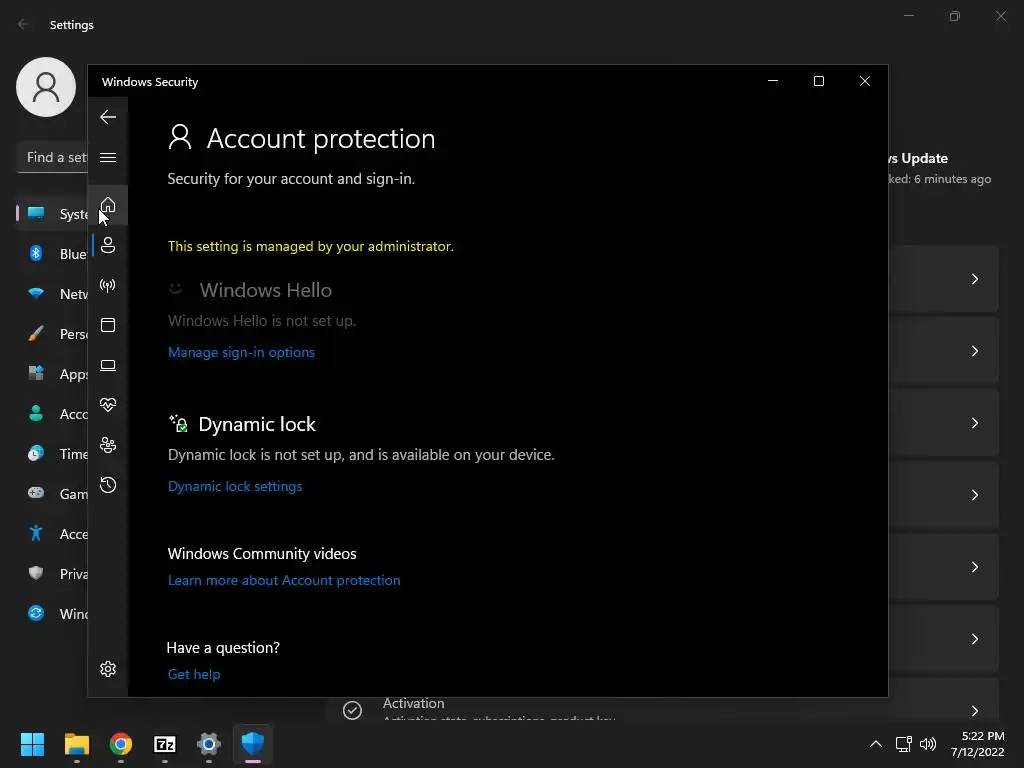
Task: Click the Find a setting search box
Action: 52,157
